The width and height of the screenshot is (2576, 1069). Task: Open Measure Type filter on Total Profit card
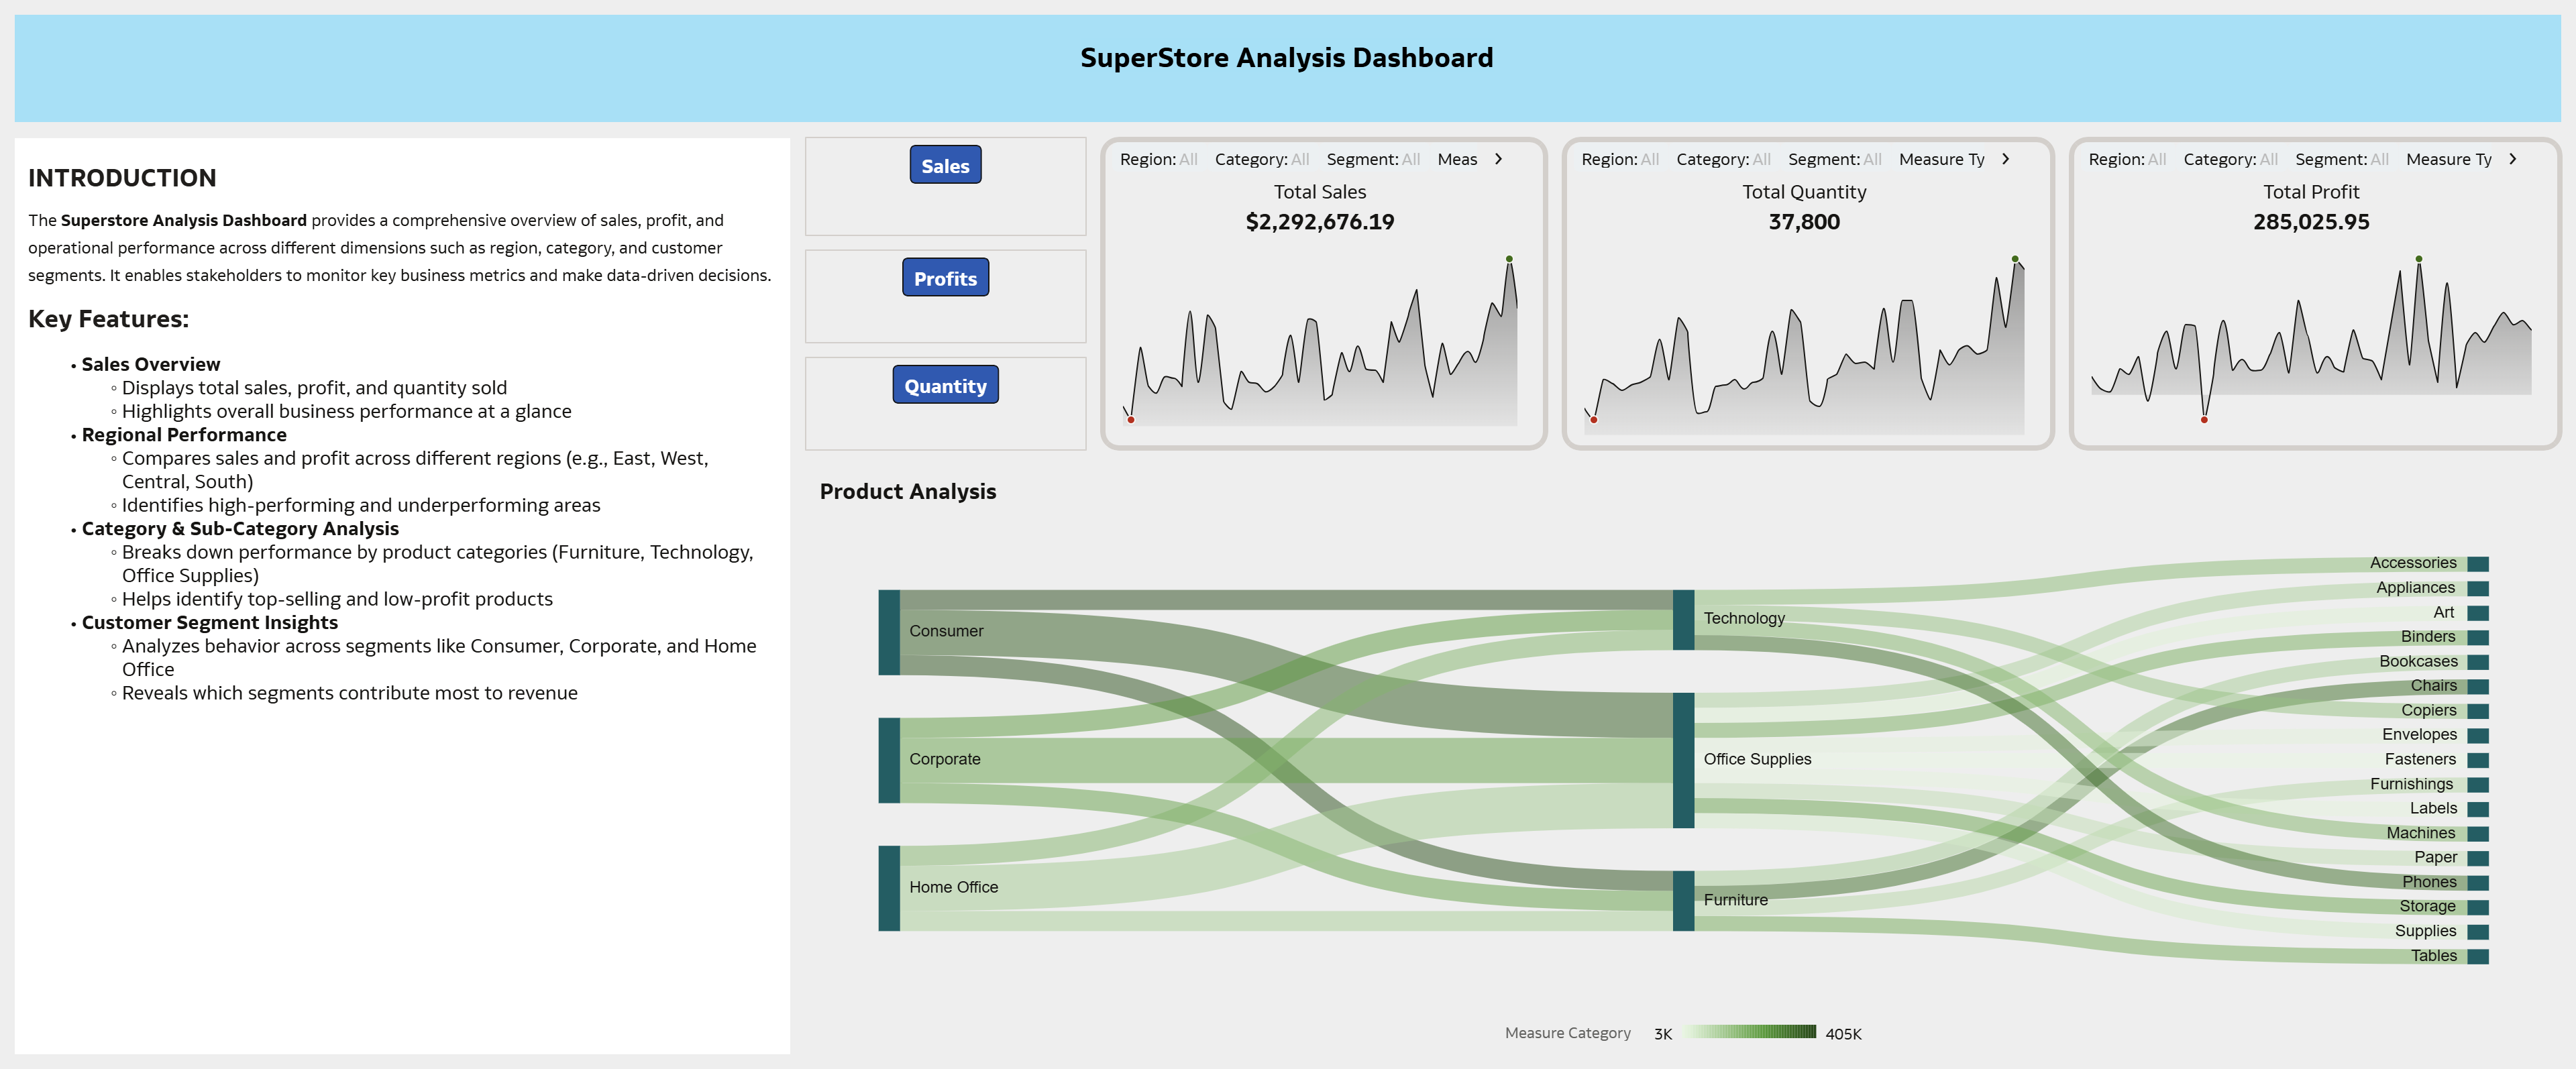click(x=2448, y=159)
